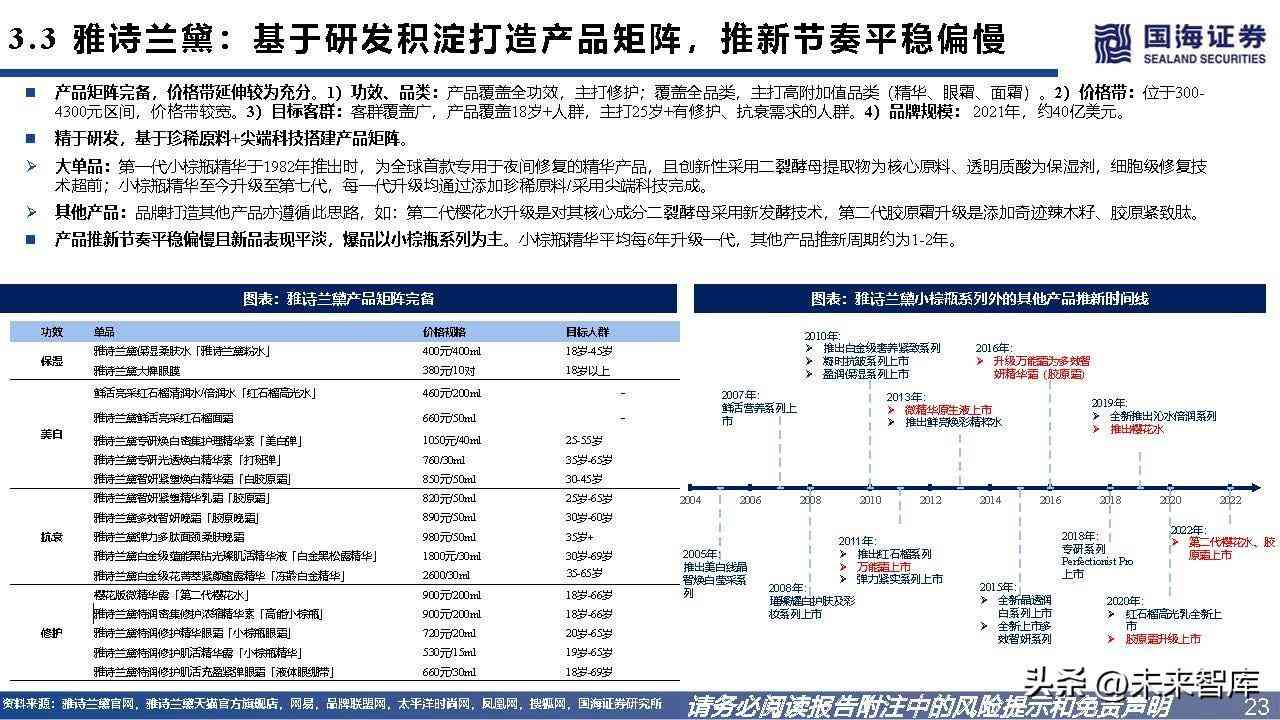Click the page number 23
The image size is (1280, 720).
(1256, 707)
